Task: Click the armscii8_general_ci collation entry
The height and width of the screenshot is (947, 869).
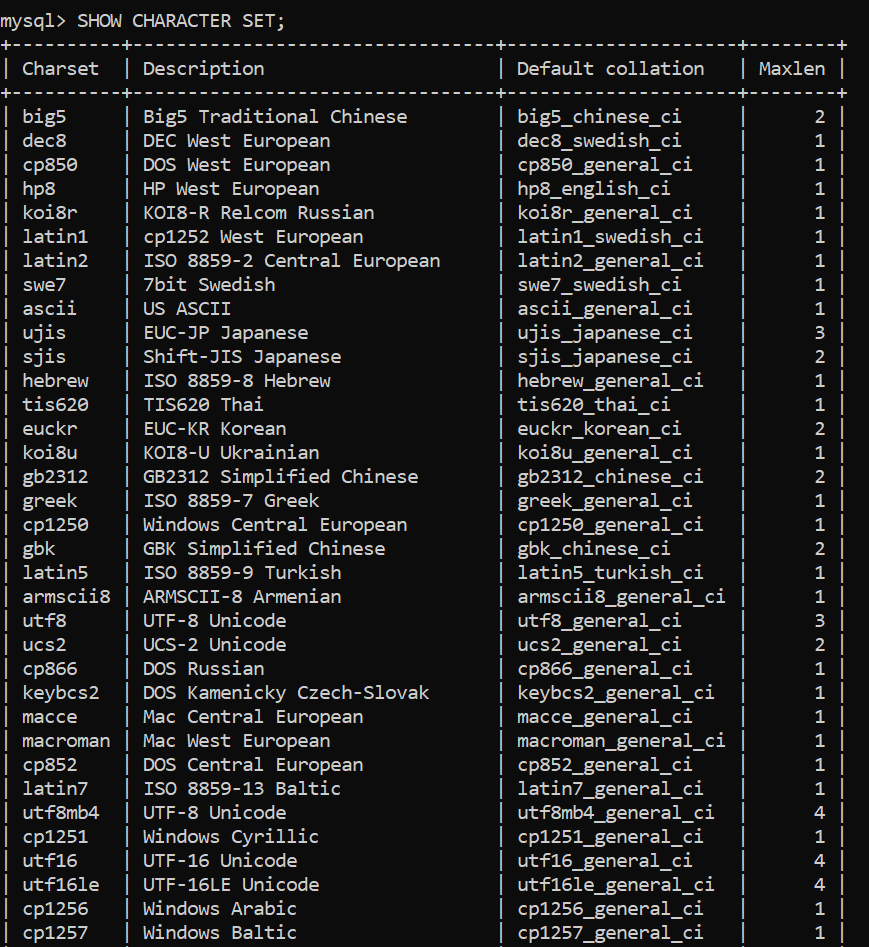Action: pyautogui.click(x=621, y=597)
